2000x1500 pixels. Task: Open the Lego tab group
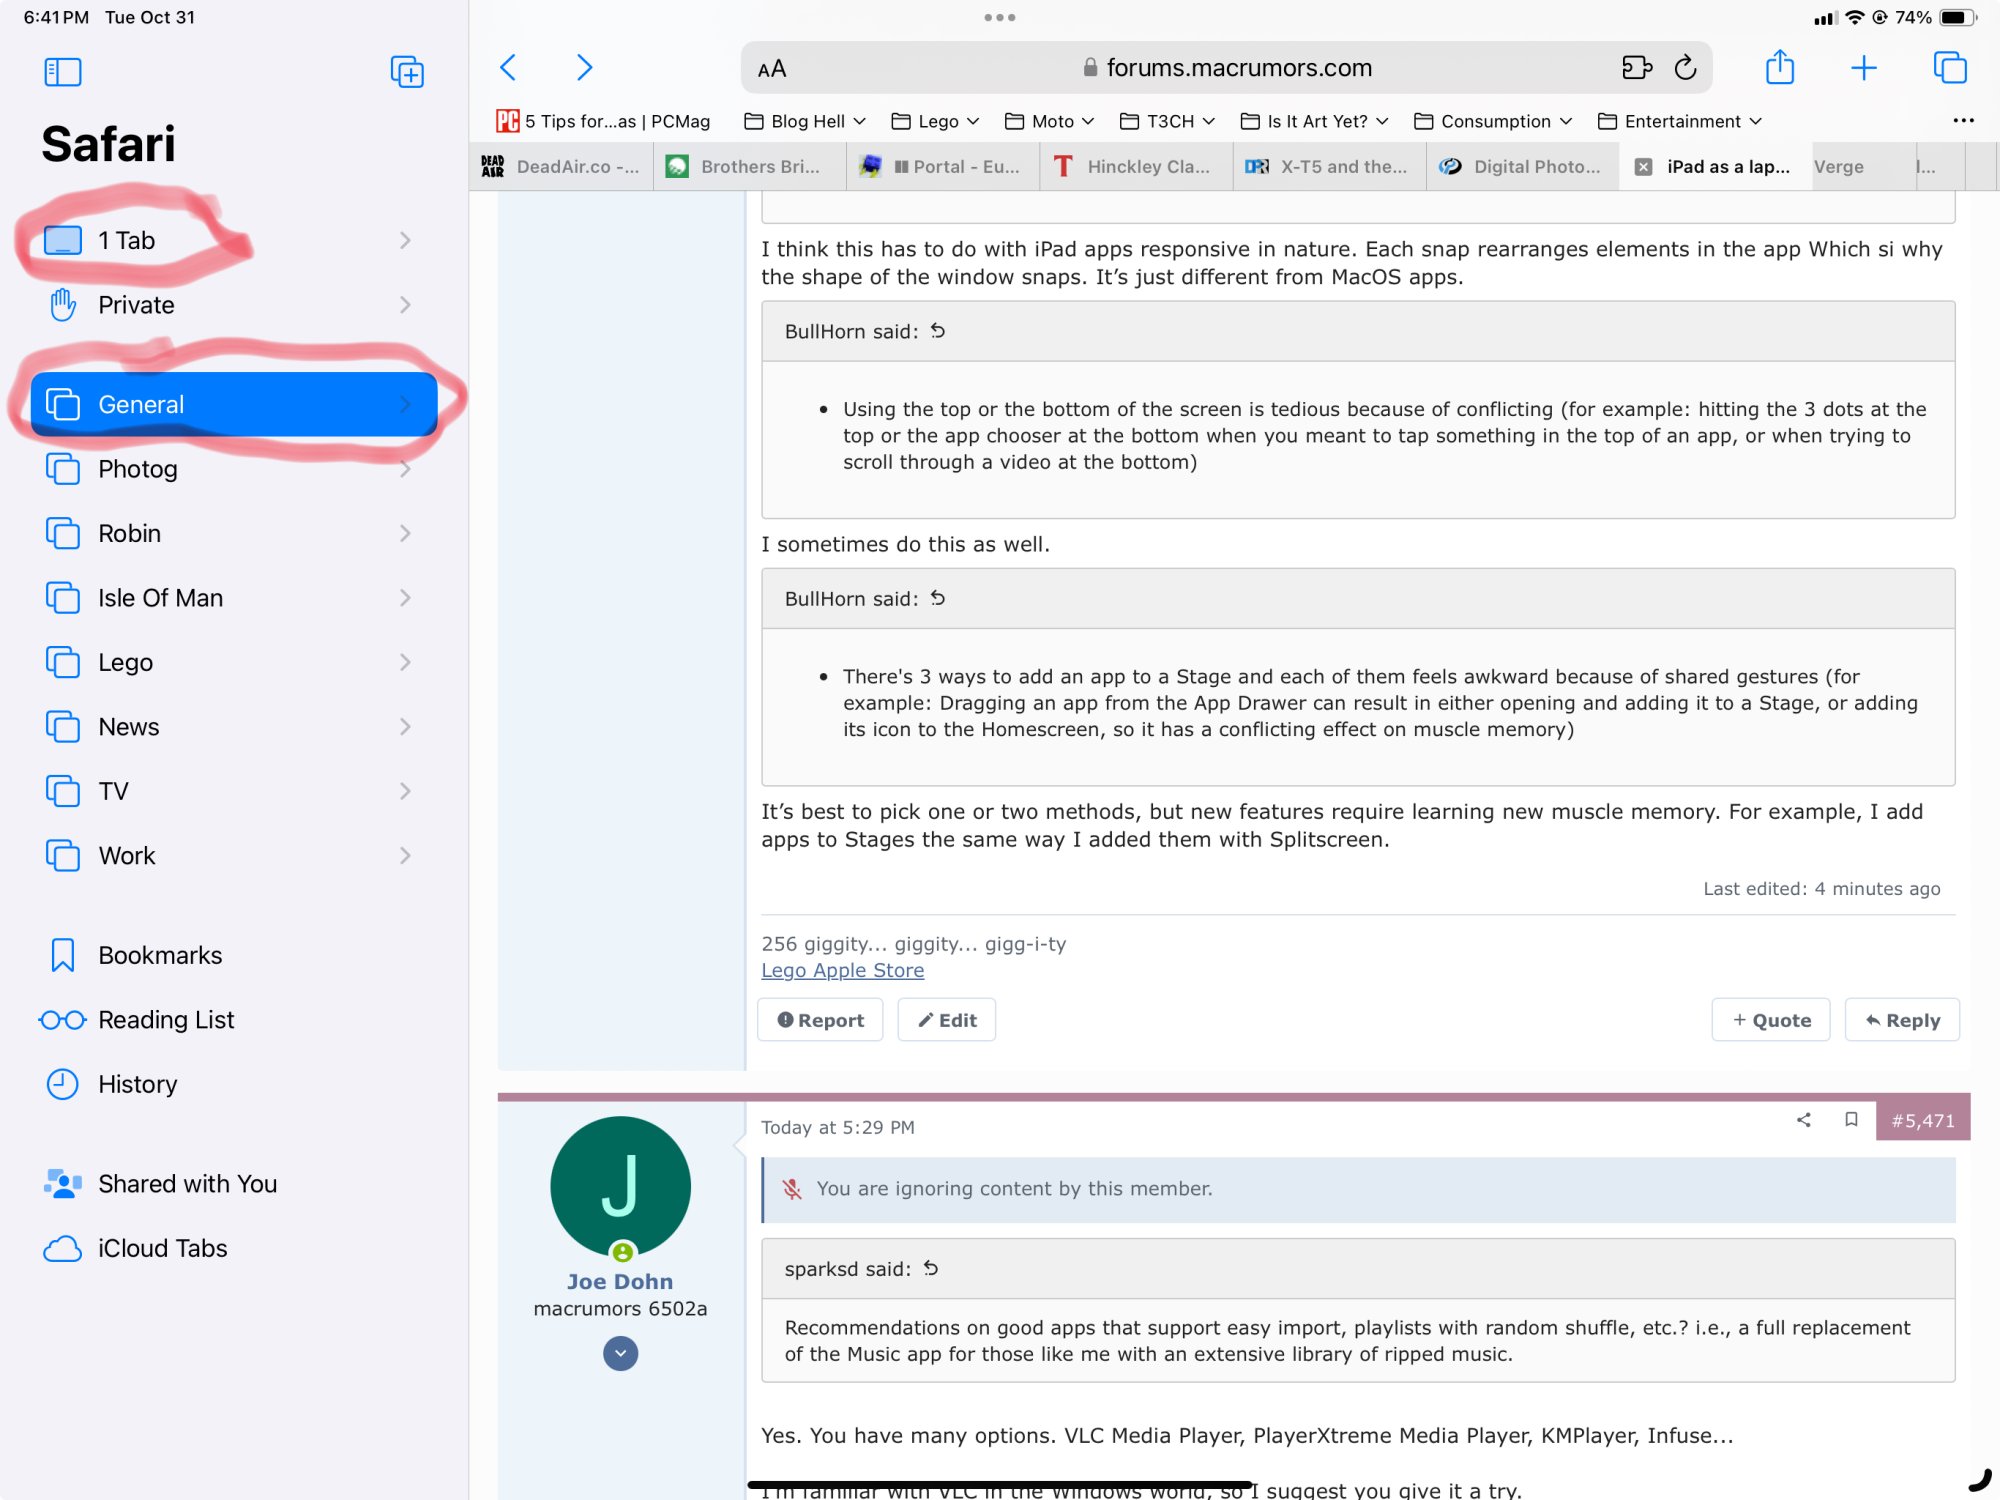click(125, 662)
